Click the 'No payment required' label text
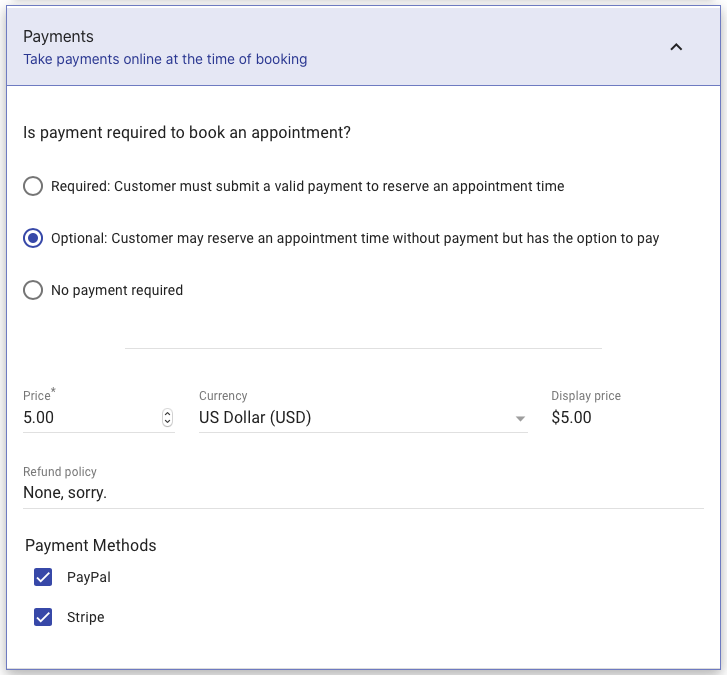The height and width of the screenshot is (675, 727). (x=117, y=290)
